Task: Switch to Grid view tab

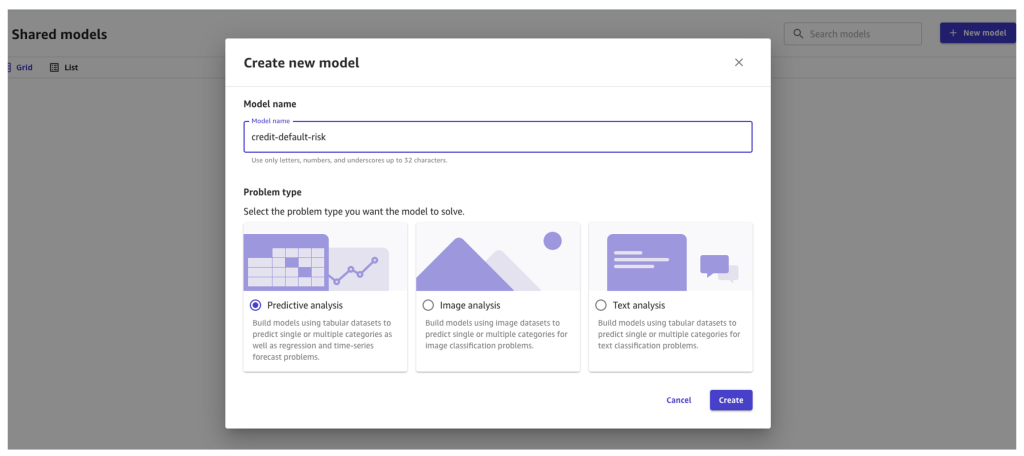Action: click(x=20, y=67)
